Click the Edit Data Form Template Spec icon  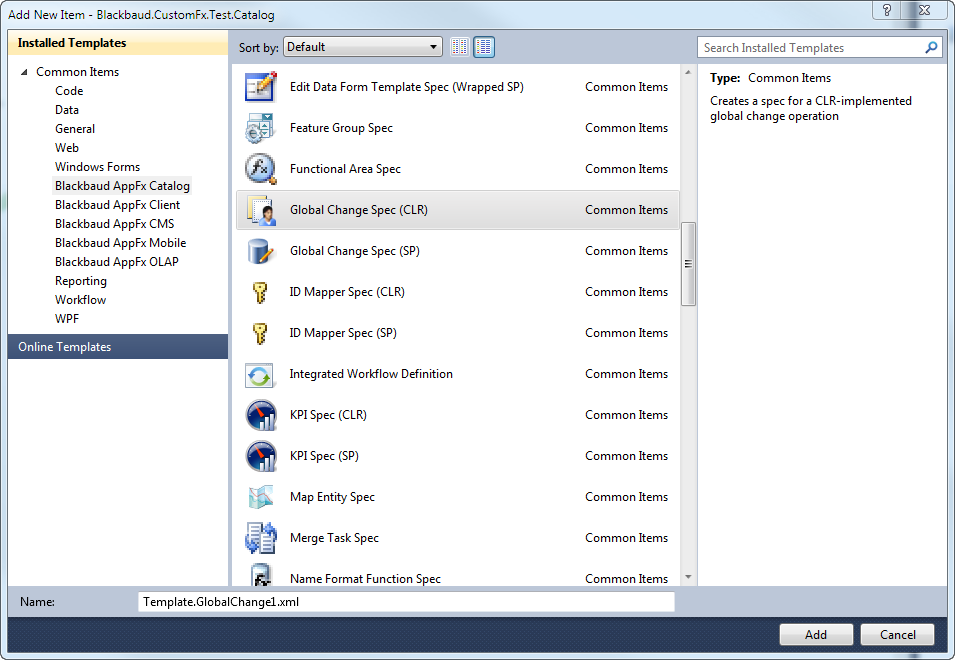pyautogui.click(x=261, y=86)
